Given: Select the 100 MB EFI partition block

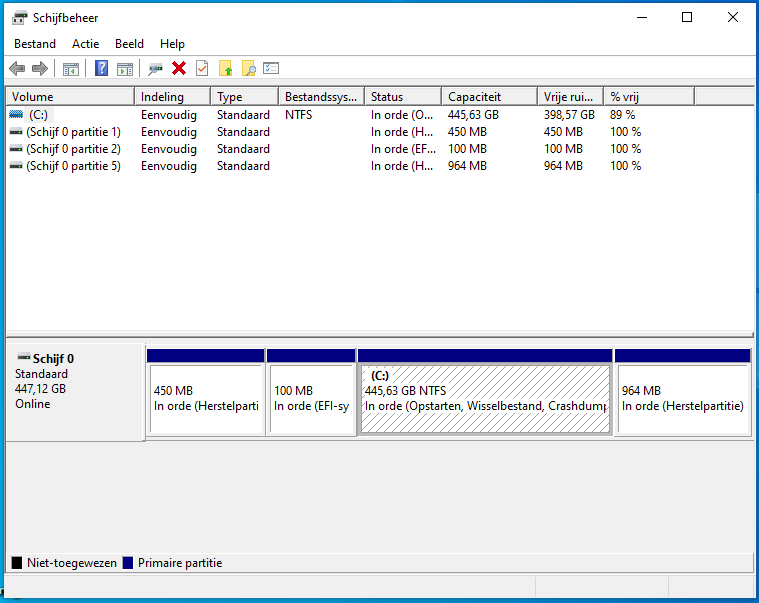Looking at the screenshot, I should click(311, 398).
